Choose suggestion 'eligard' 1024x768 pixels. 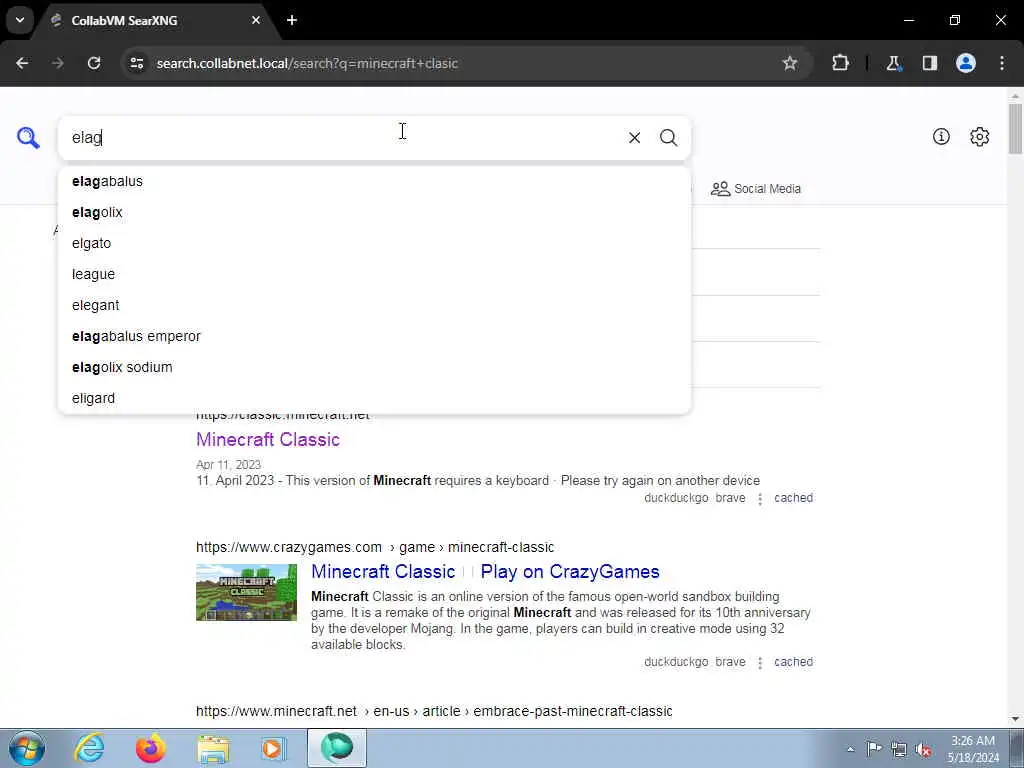374,398
